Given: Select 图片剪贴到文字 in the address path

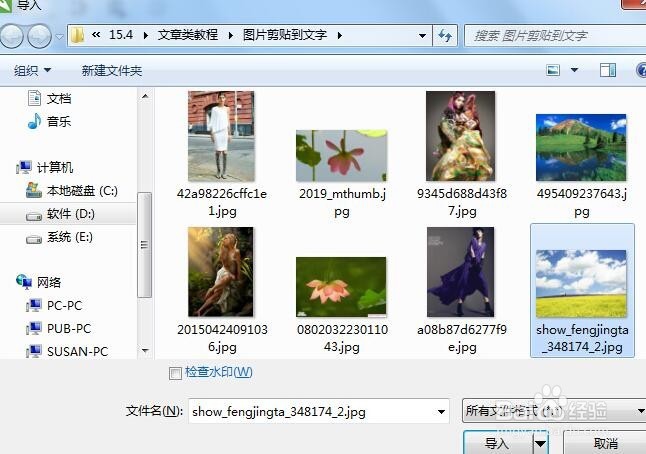Looking at the screenshot, I should pyautogui.click(x=285, y=35).
